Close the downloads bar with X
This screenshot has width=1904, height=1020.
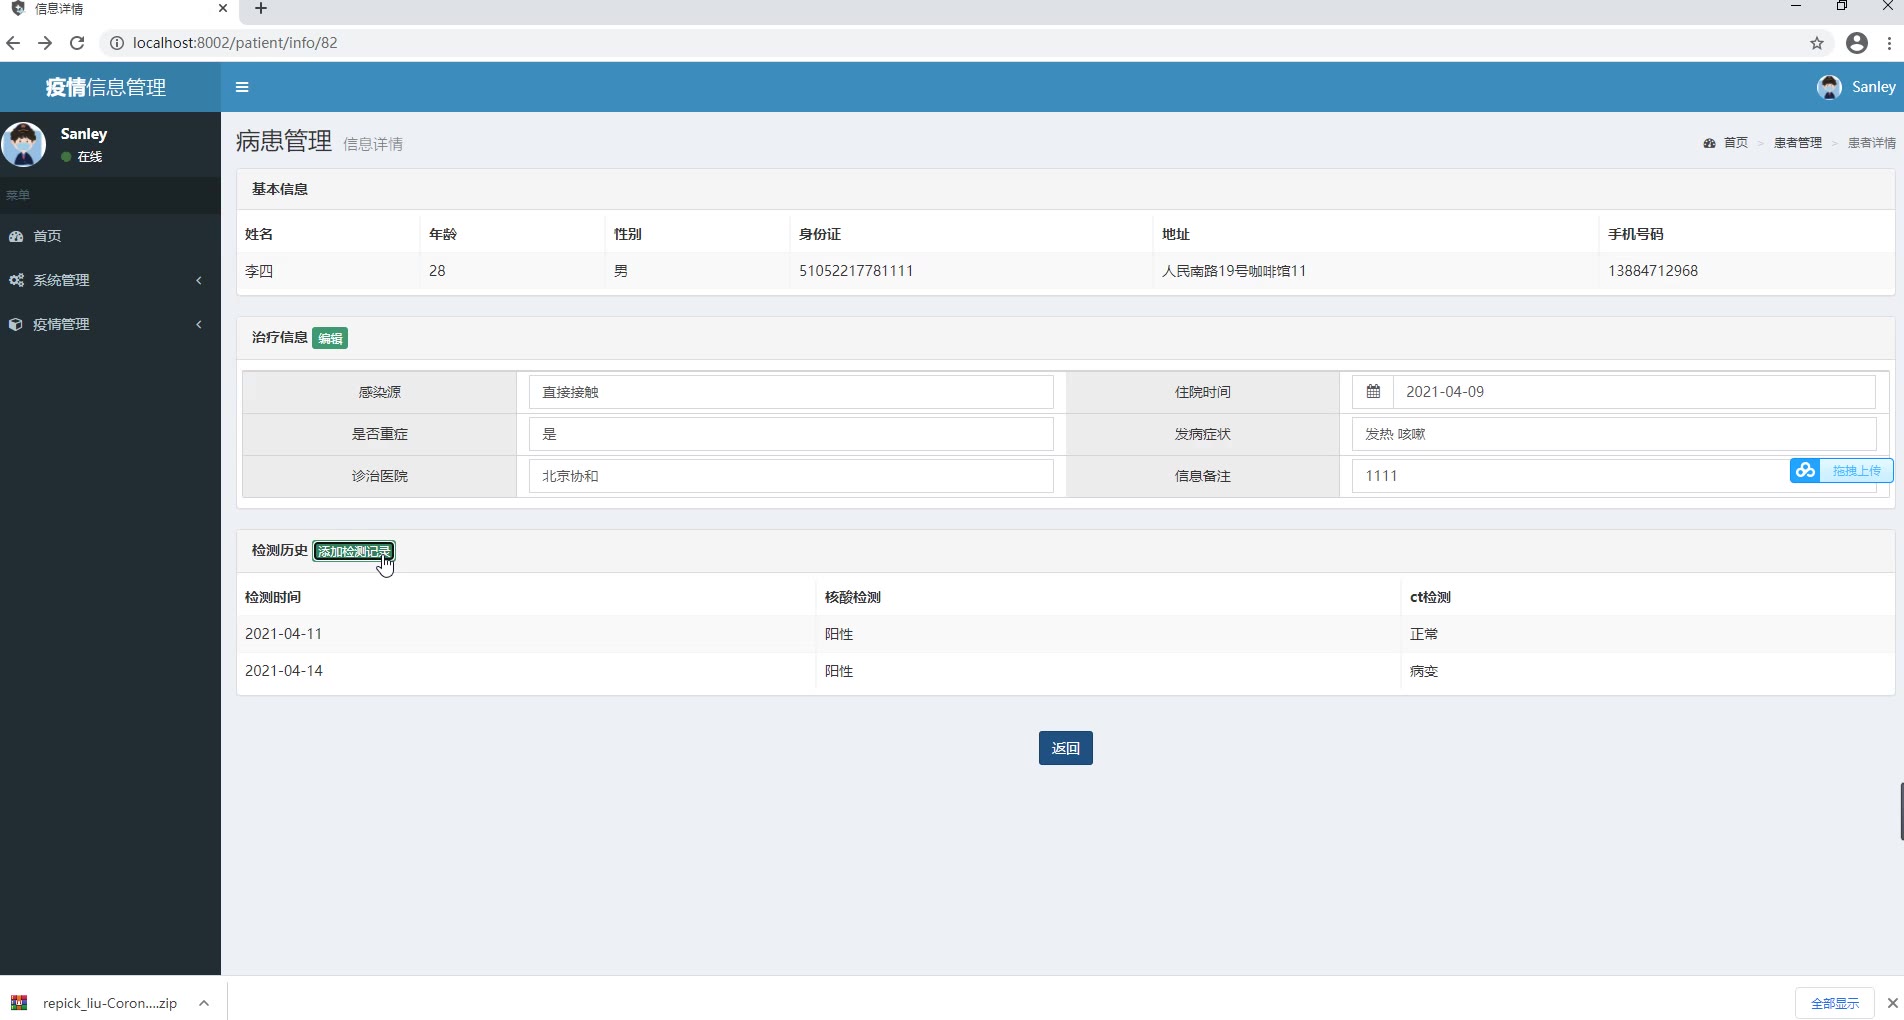click(1892, 1003)
